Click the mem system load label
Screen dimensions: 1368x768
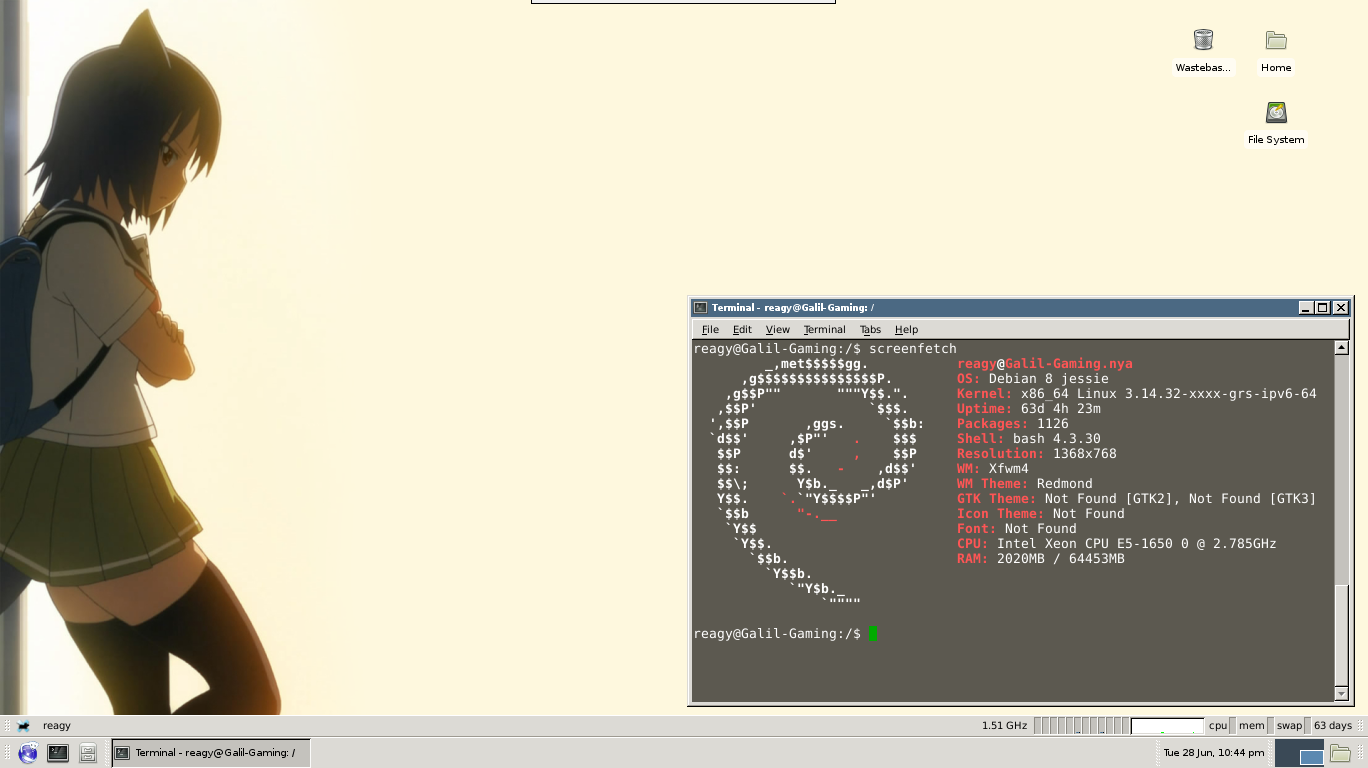click(1251, 726)
